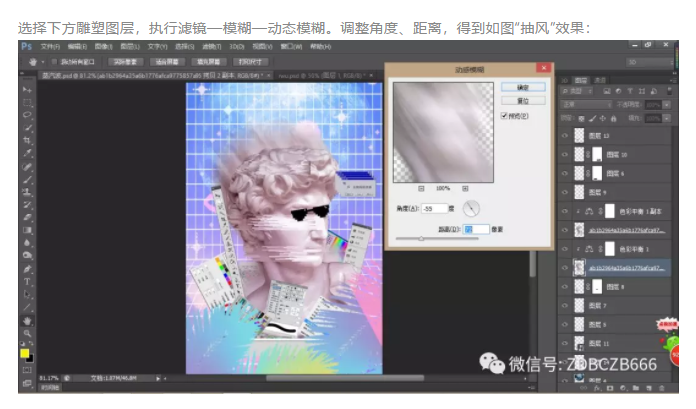This screenshot has width=696, height=409.
Task: Select the Hand tool in toolbox
Action: tap(27, 320)
